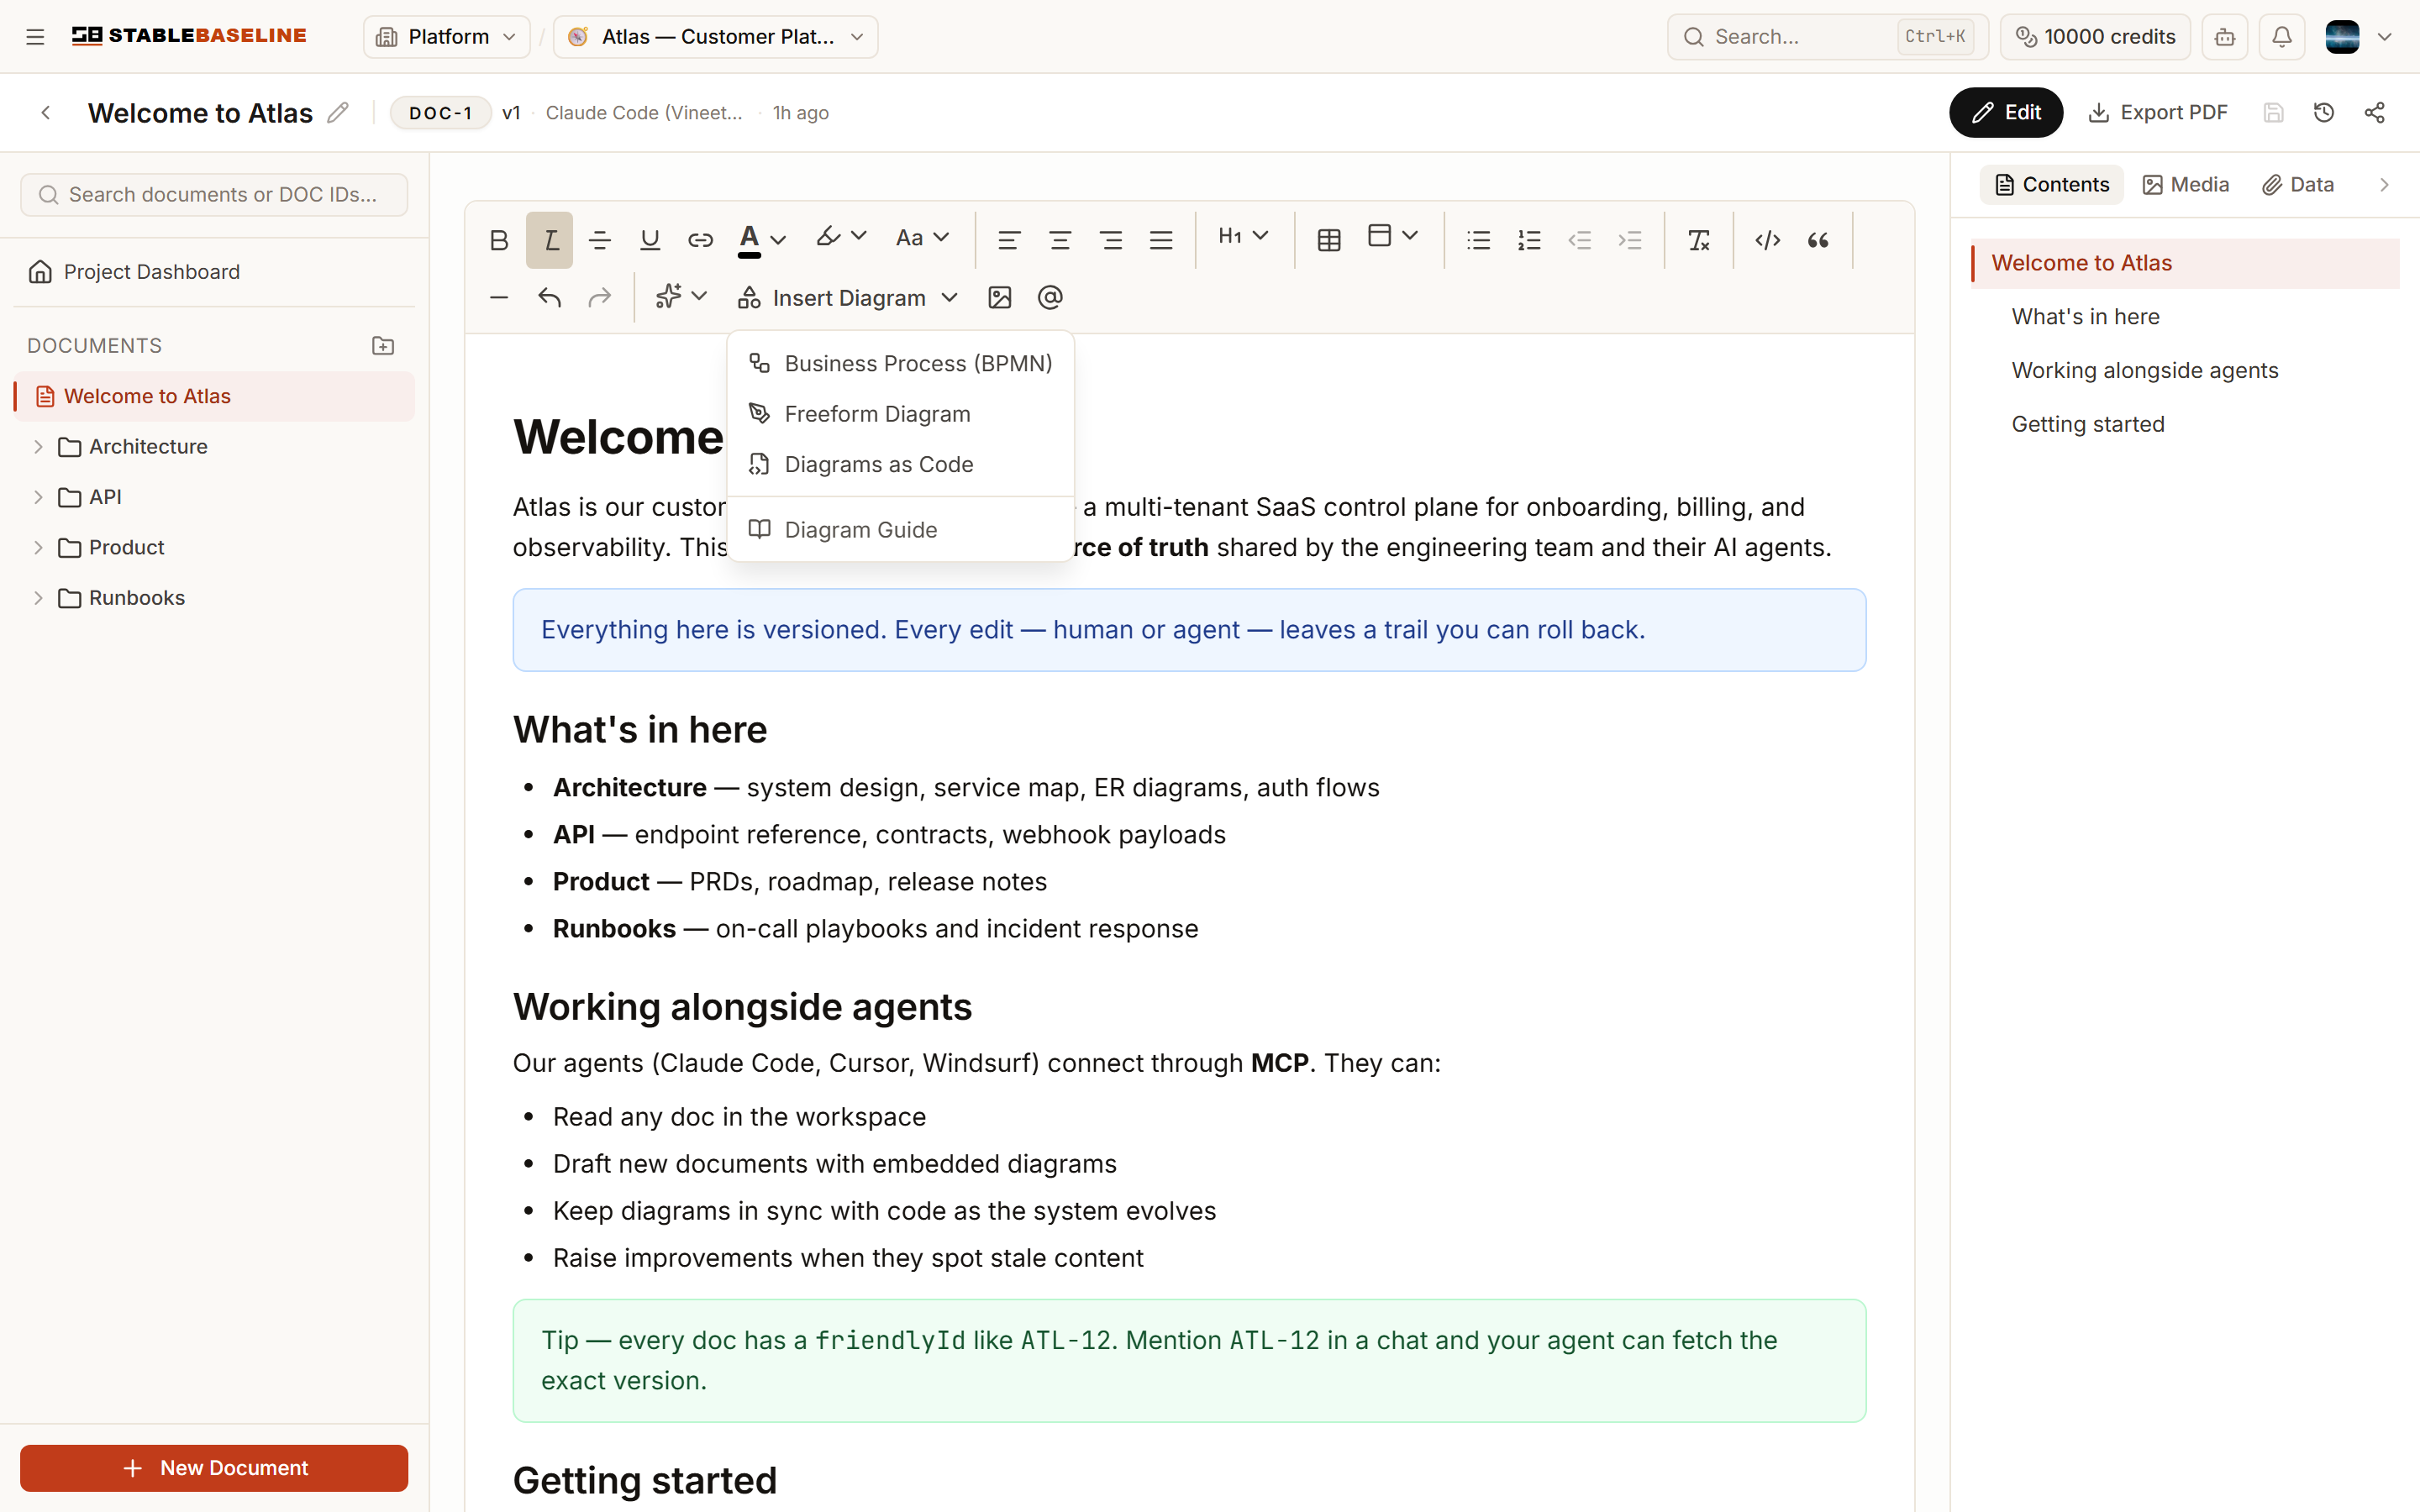
Task: Collapse the Insert Diagram dropdown
Action: coord(848,298)
